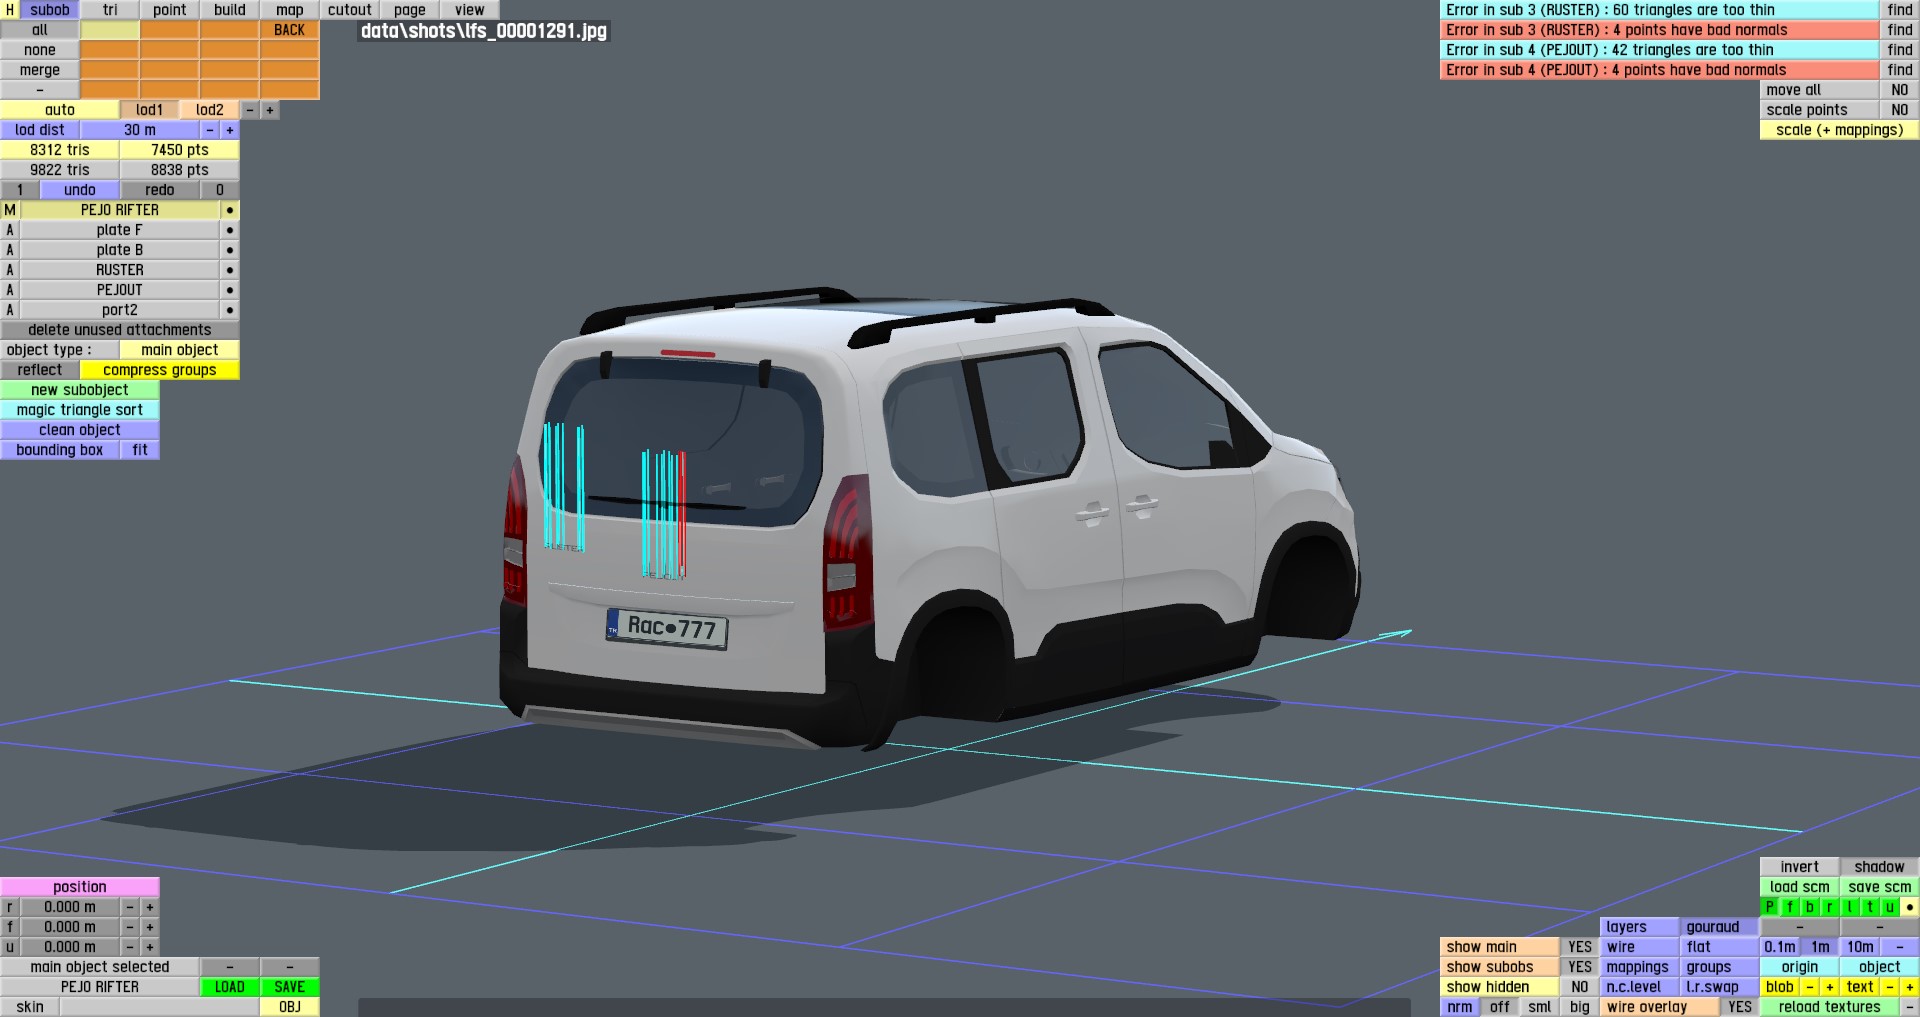Toggle the dot on the plate F row

point(230,230)
